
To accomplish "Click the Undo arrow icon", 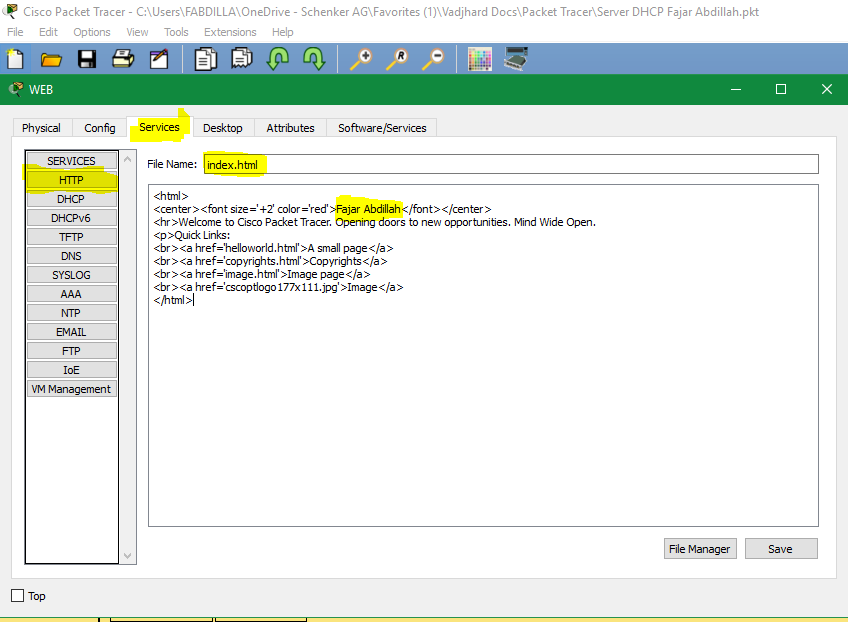I will (x=278, y=59).
